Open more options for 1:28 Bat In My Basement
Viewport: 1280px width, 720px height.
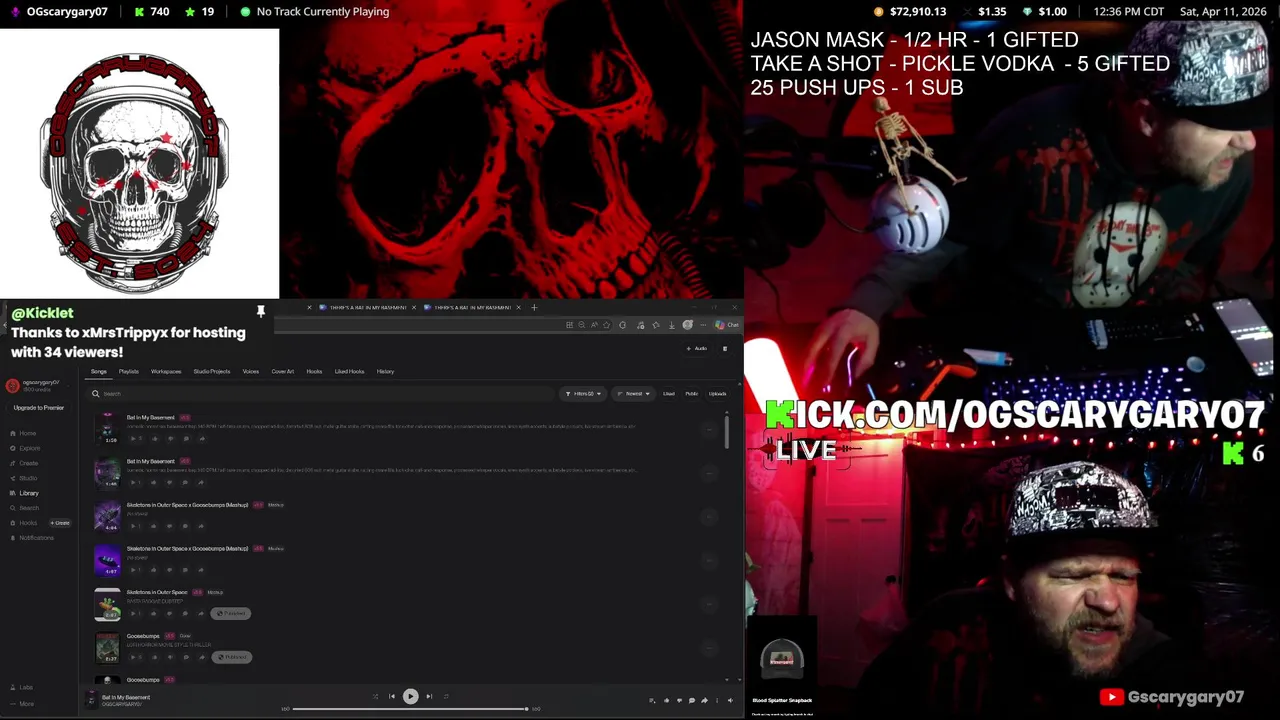click(709, 430)
